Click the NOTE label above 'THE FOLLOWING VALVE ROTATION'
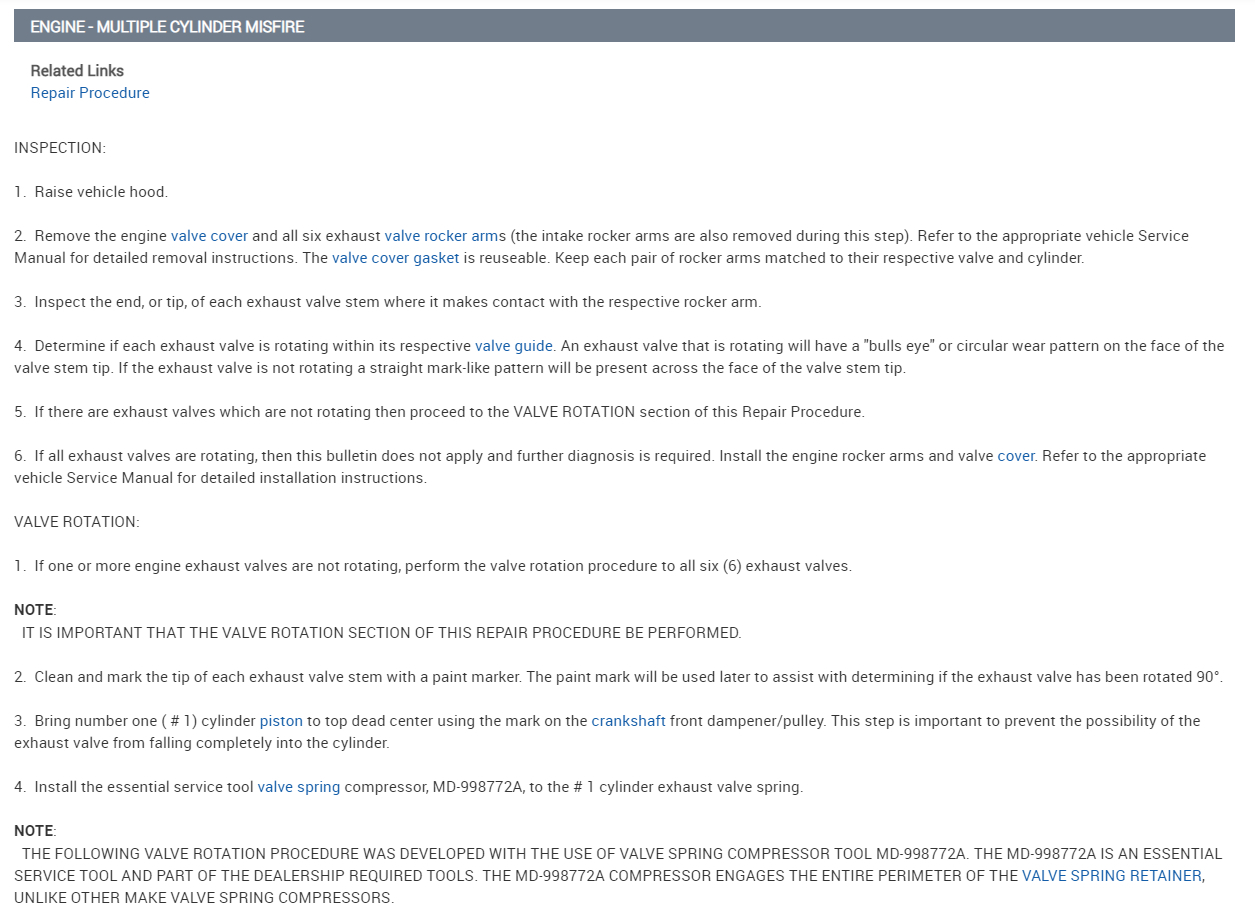The width and height of the screenshot is (1255, 920). [x=34, y=831]
